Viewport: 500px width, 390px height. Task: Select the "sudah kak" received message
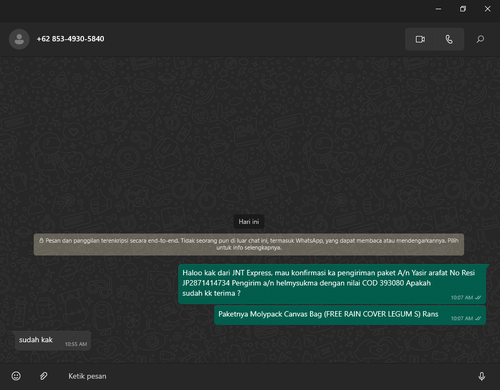pyautogui.click(x=53, y=341)
